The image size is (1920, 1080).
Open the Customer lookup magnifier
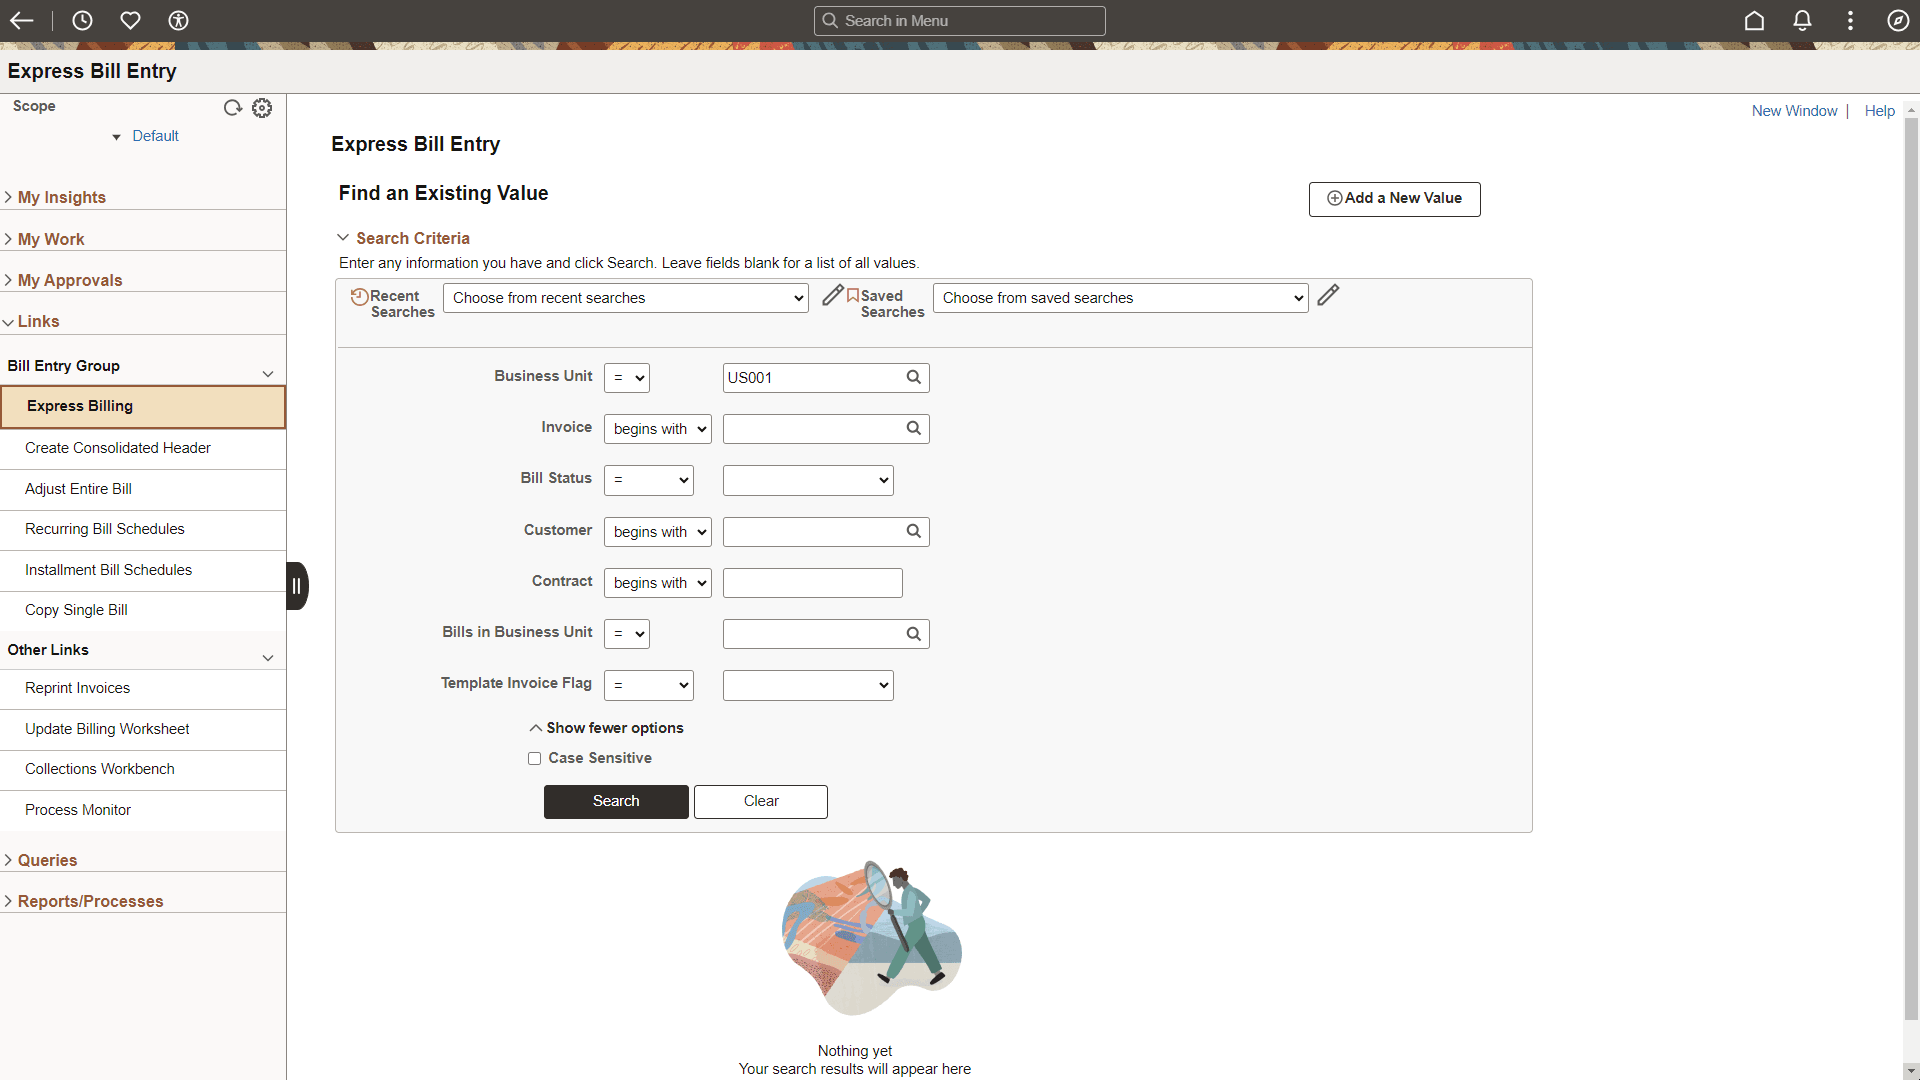[x=913, y=531]
